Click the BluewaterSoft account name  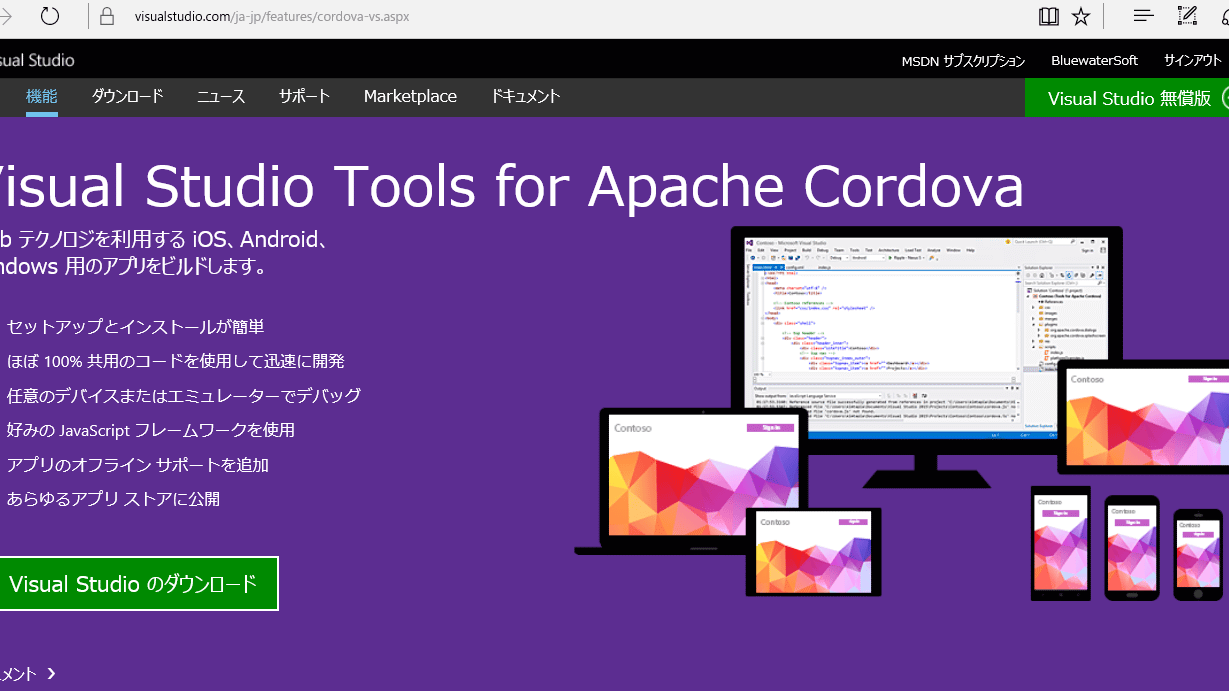1094,61
